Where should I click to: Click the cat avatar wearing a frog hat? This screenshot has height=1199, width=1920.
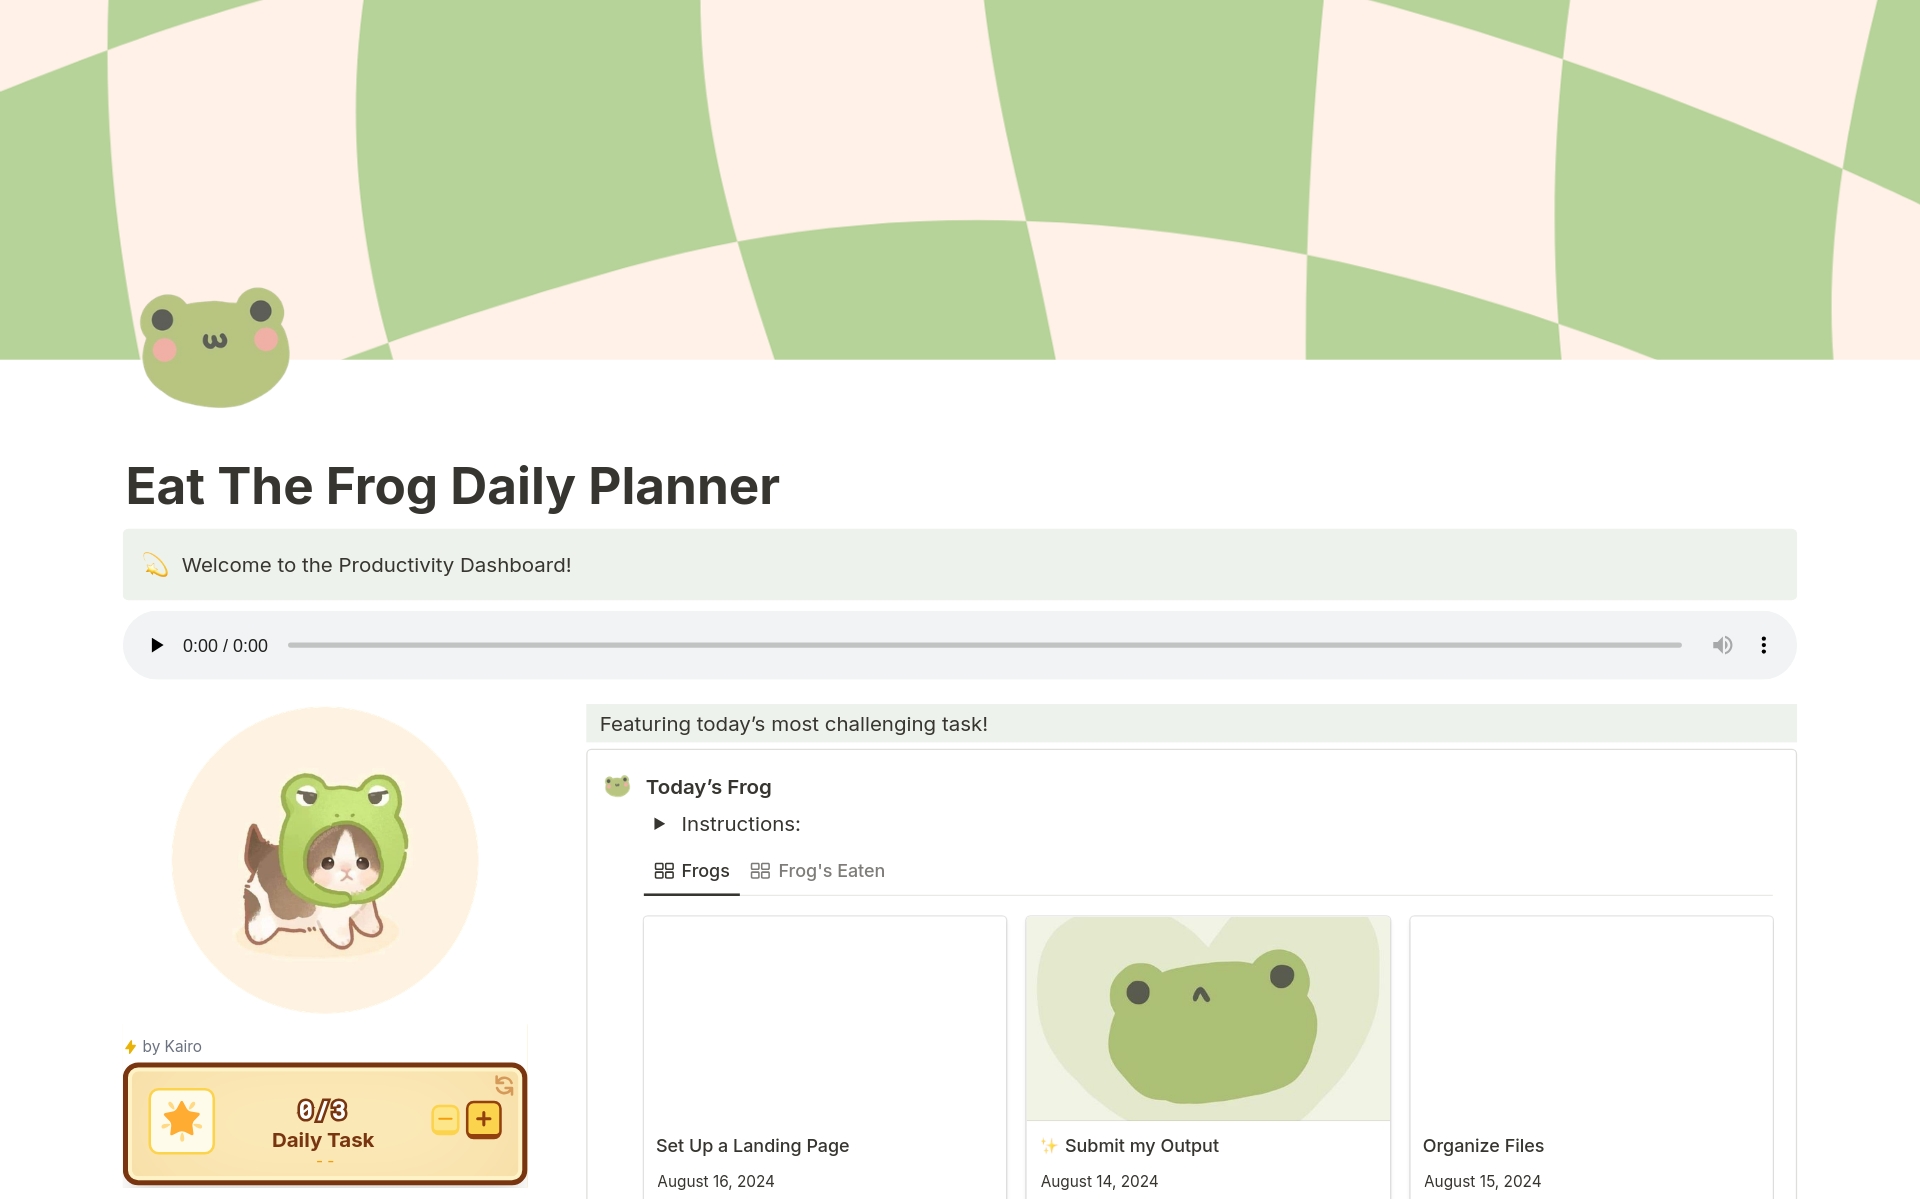(x=325, y=860)
